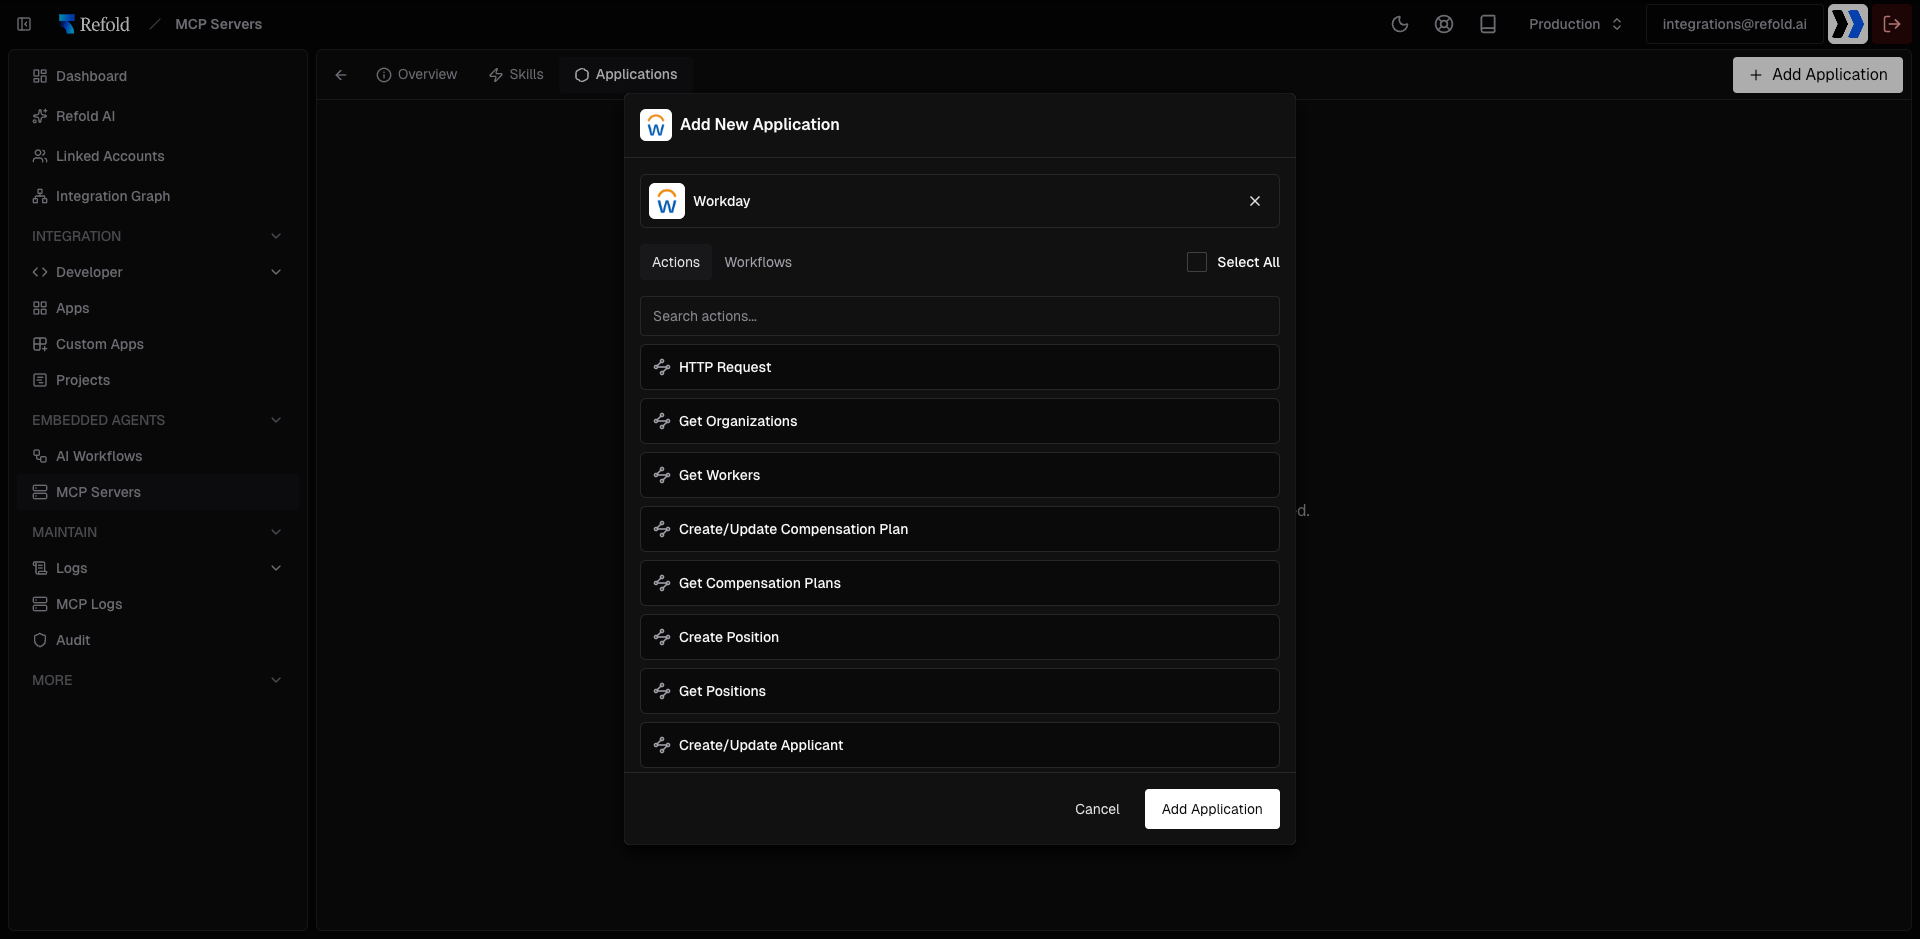The width and height of the screenshot is (1920, 939).
Task: Collapse the INTEGRATION section
Action: [276, 236]
